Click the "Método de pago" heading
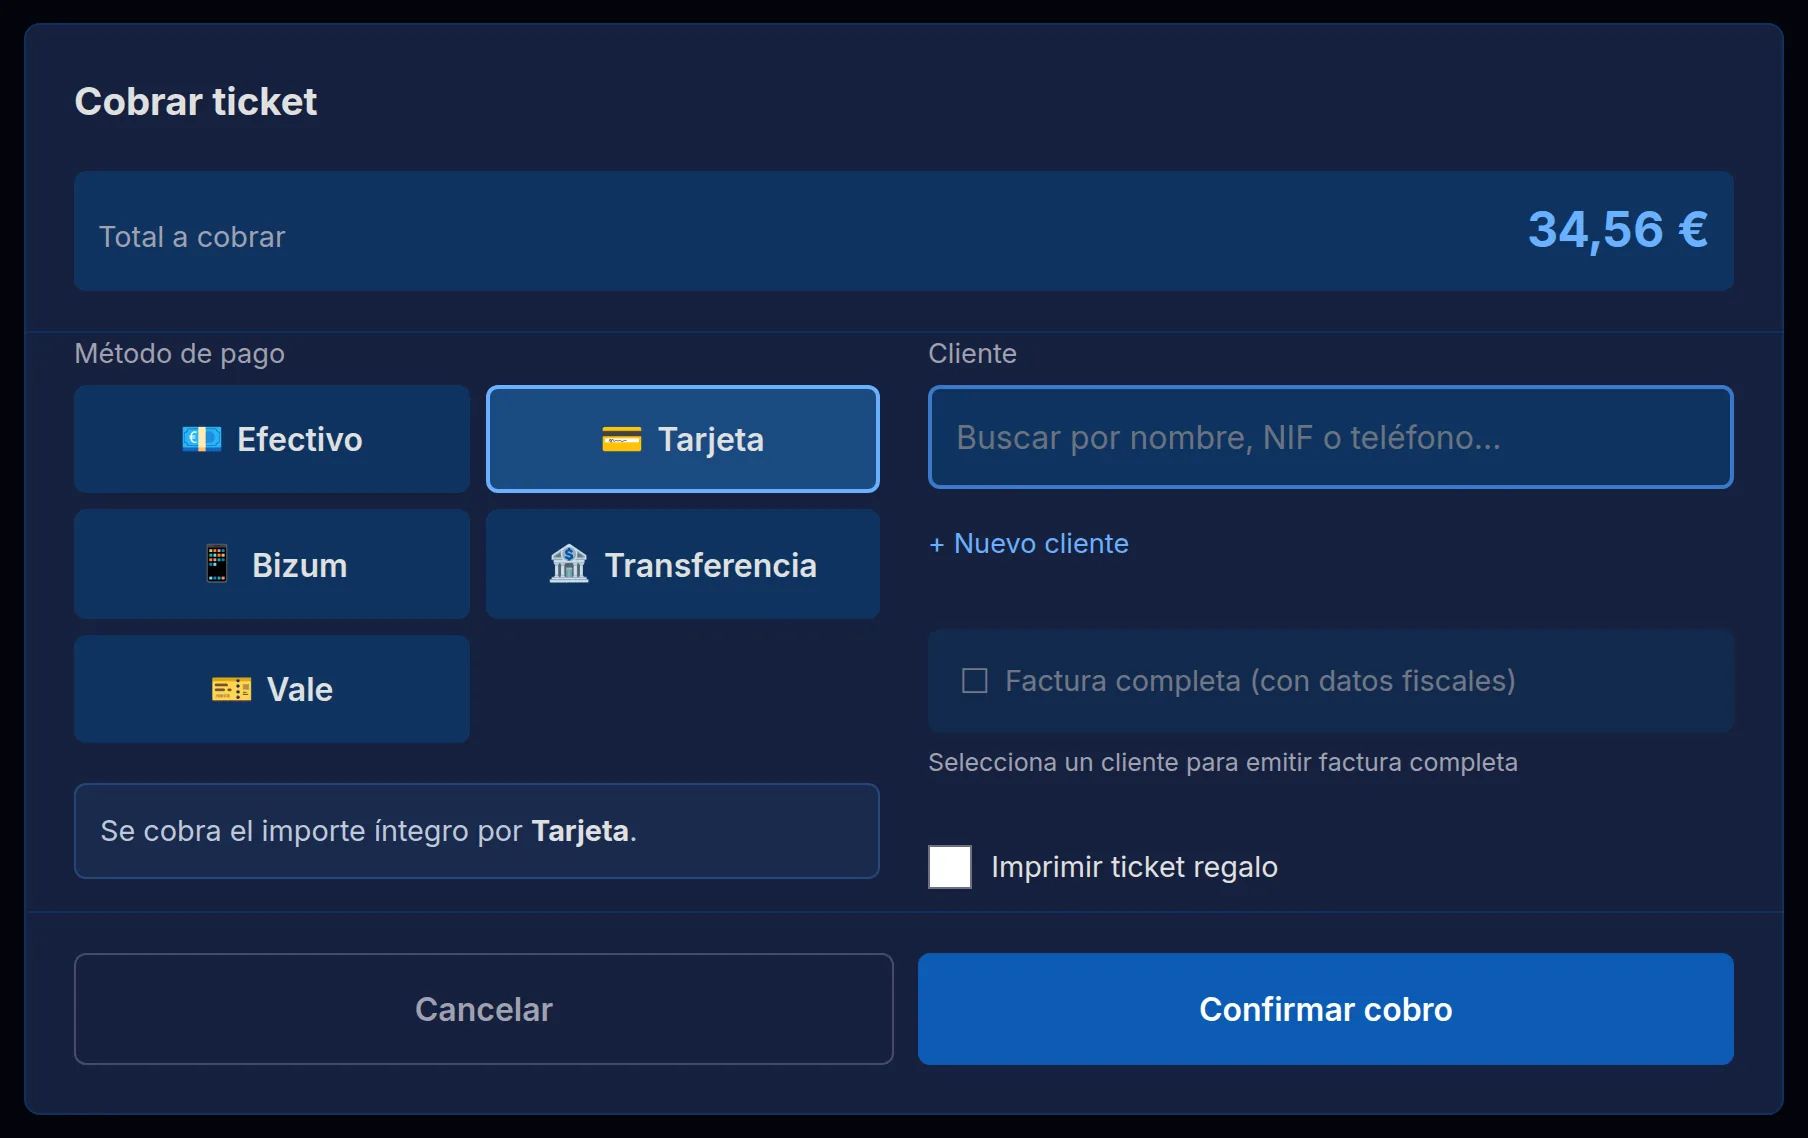The image size is (1808, 1138). click(x=180, y=353)
